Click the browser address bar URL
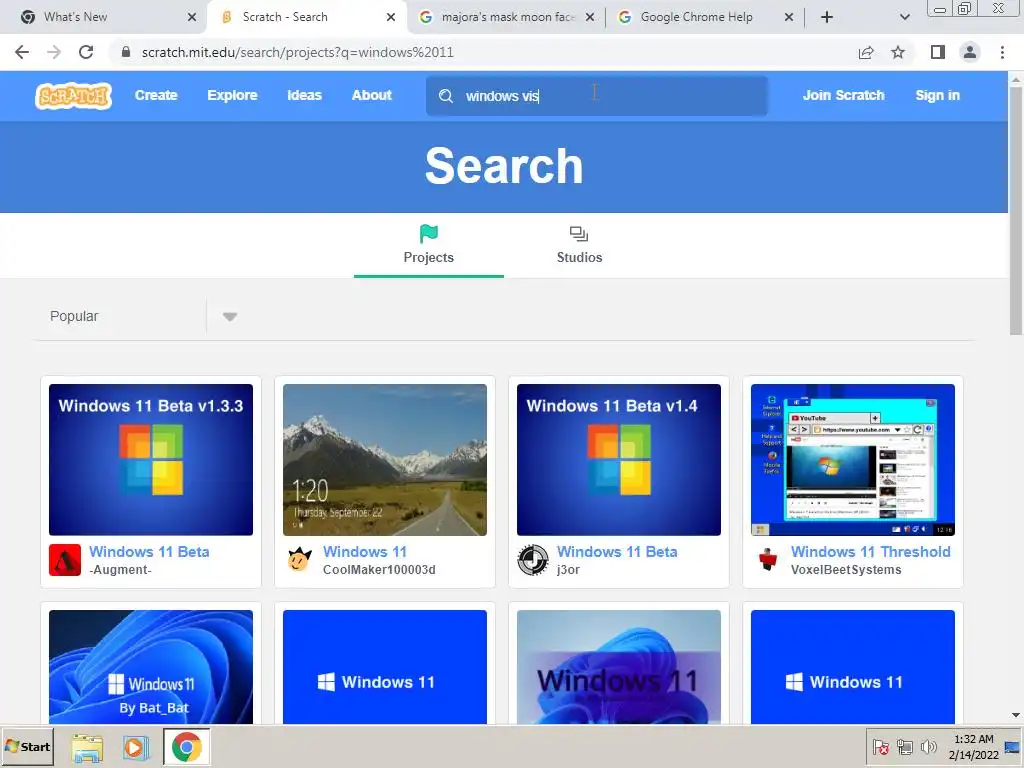Image resolution: width=1024 pixels, height=768 pixels. click(297, 52)
